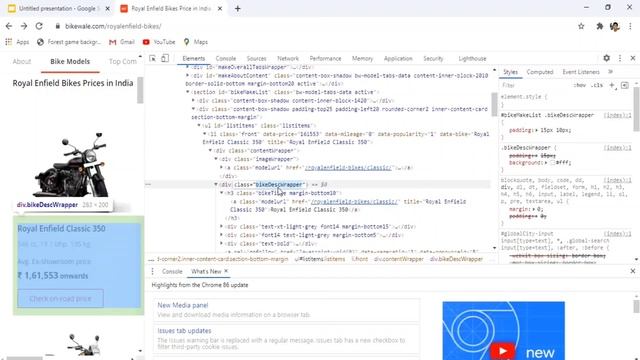The height and width of the screenshot is (360, 640).
Task: Close the bottom drawer panel
Action: (633, 271)
